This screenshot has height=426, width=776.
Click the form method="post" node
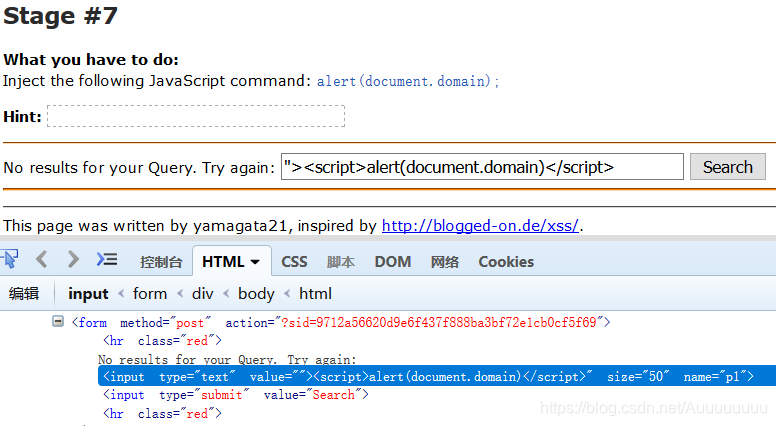[341, 323]
